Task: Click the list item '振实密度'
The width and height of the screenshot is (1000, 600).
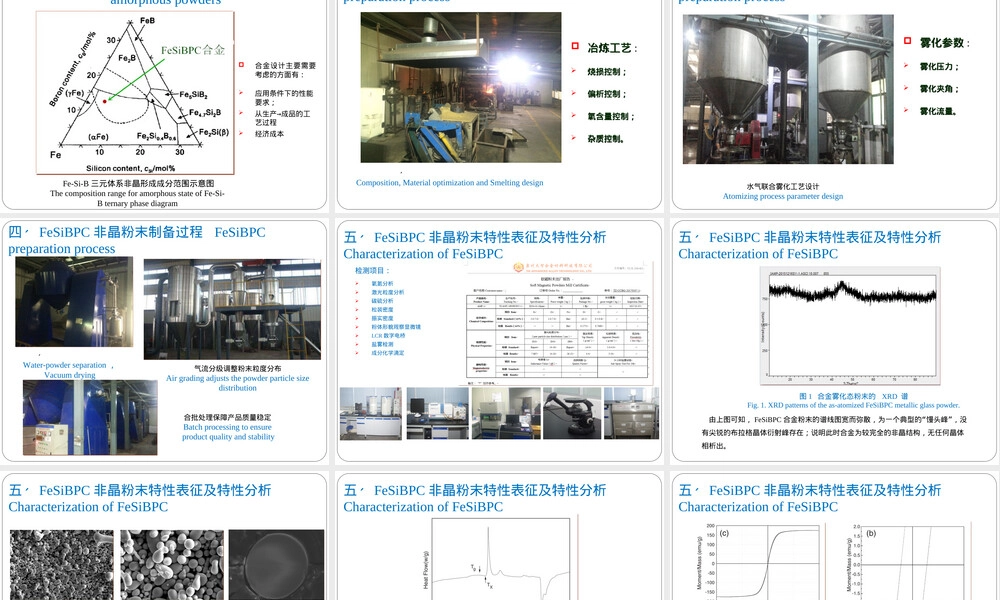Action: coord(382,318)
